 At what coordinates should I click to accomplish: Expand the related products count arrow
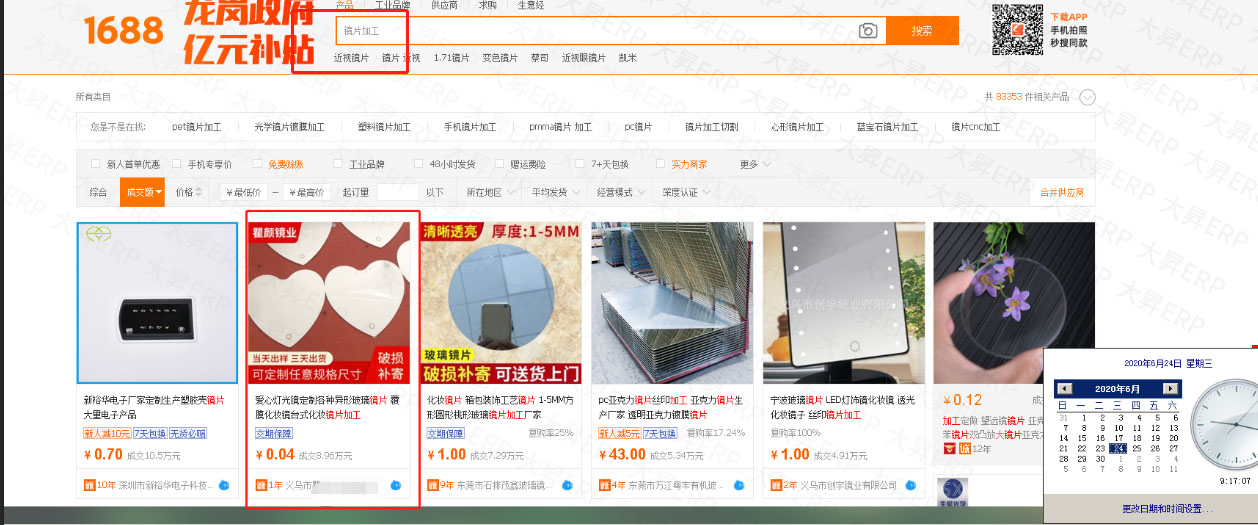click(x=1087, y=97)
